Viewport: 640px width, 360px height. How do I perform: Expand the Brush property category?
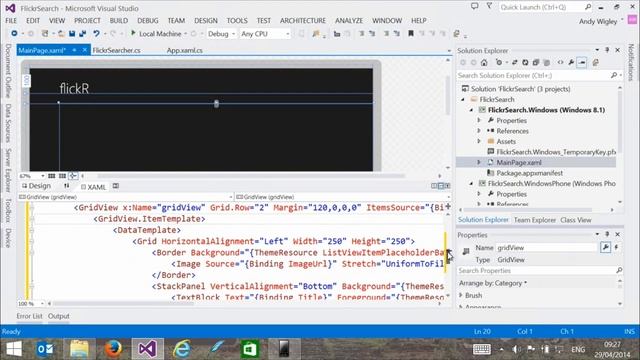pos(461,295)
